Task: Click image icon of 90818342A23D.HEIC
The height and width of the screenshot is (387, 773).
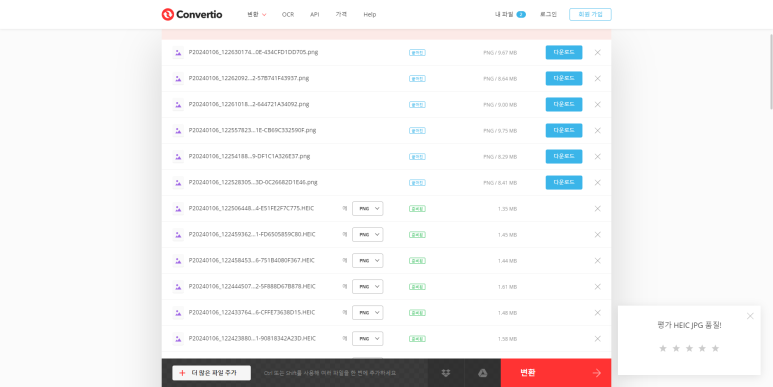Action: click(x=178, y=339)
